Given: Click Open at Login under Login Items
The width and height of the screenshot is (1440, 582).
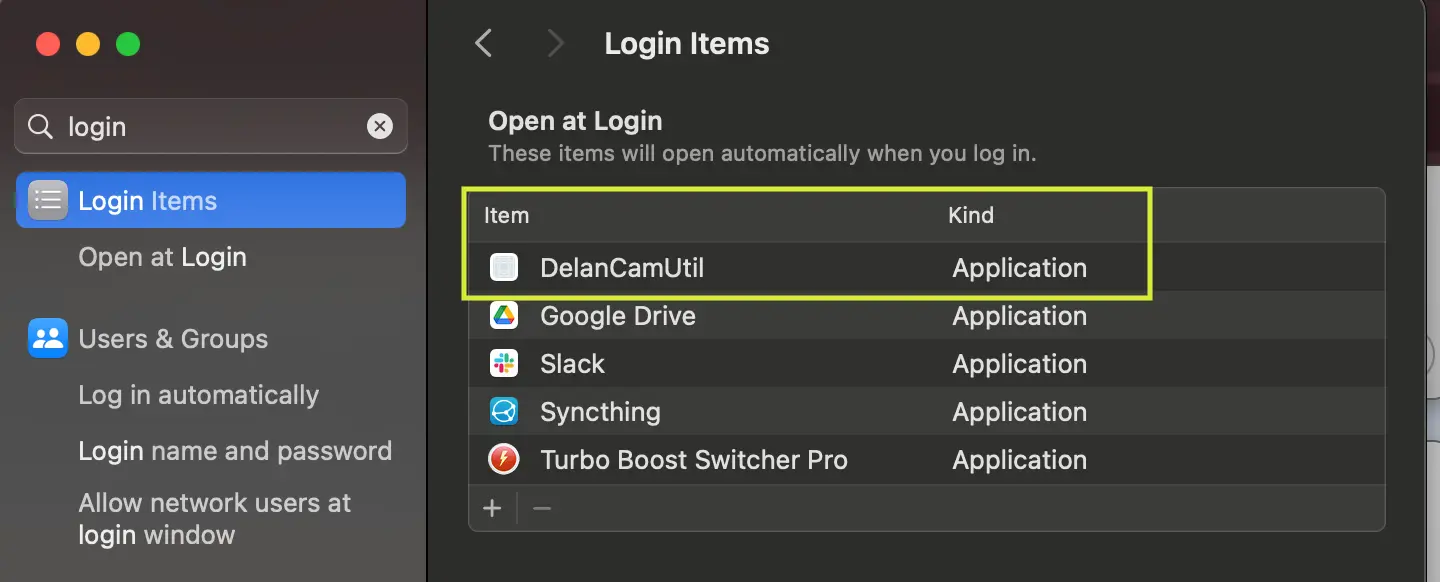Looking at the screenshot, I should click(x=162, y=256).
